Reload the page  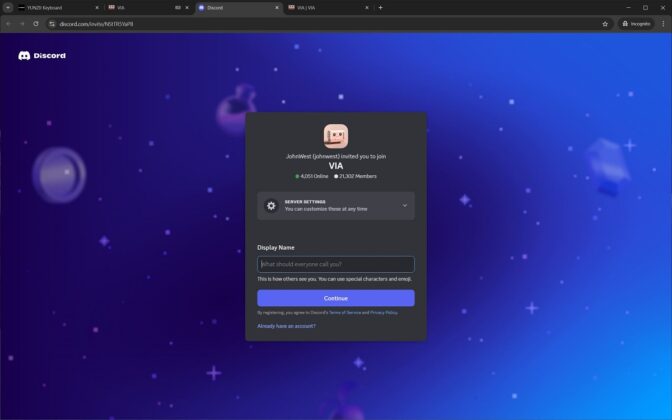(36, 24)
